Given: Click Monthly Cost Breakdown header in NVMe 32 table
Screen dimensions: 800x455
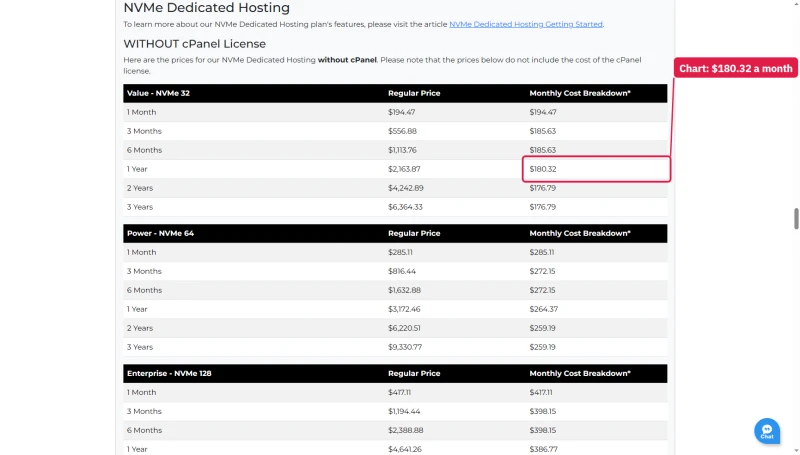Looking at the screenshot, I should coord(580,93).
